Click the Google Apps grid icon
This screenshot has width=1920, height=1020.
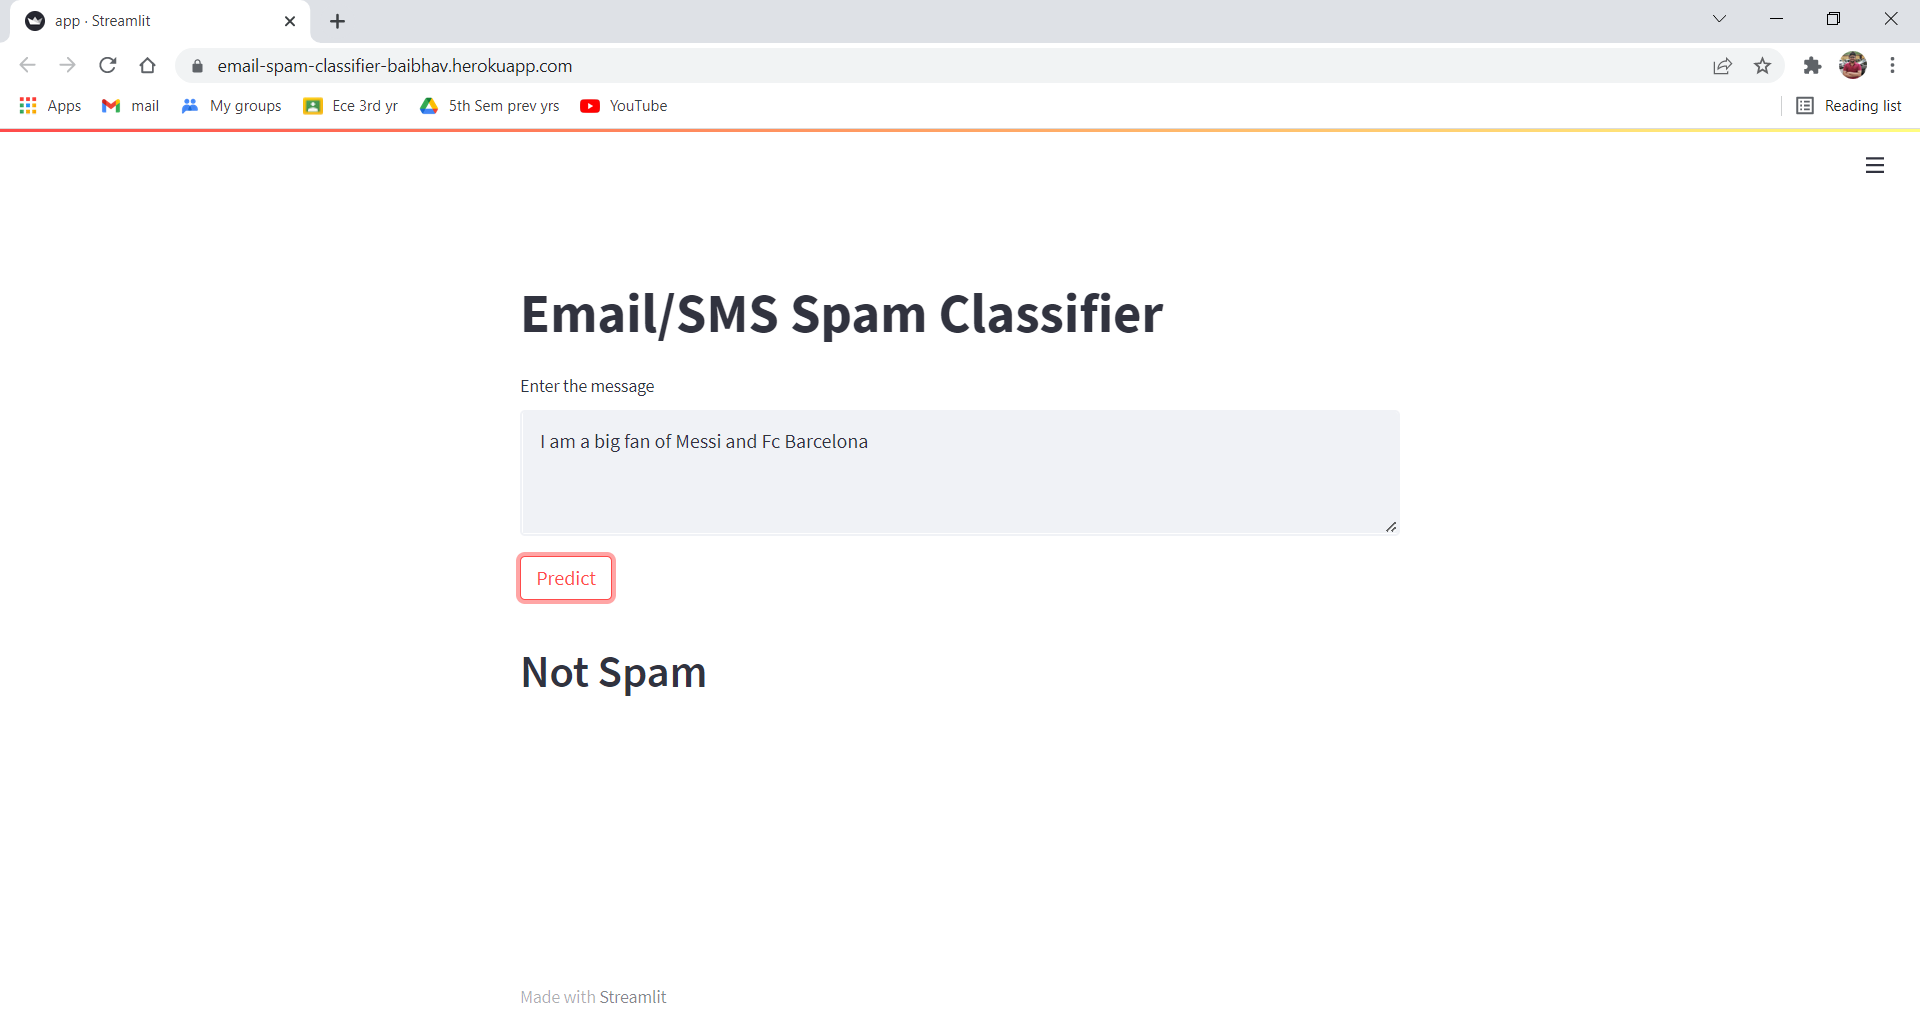(x=27, y=105)
